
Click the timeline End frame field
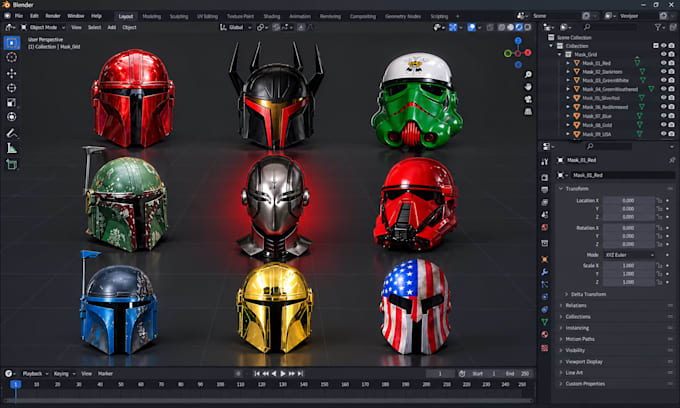[x=517, y=374]
